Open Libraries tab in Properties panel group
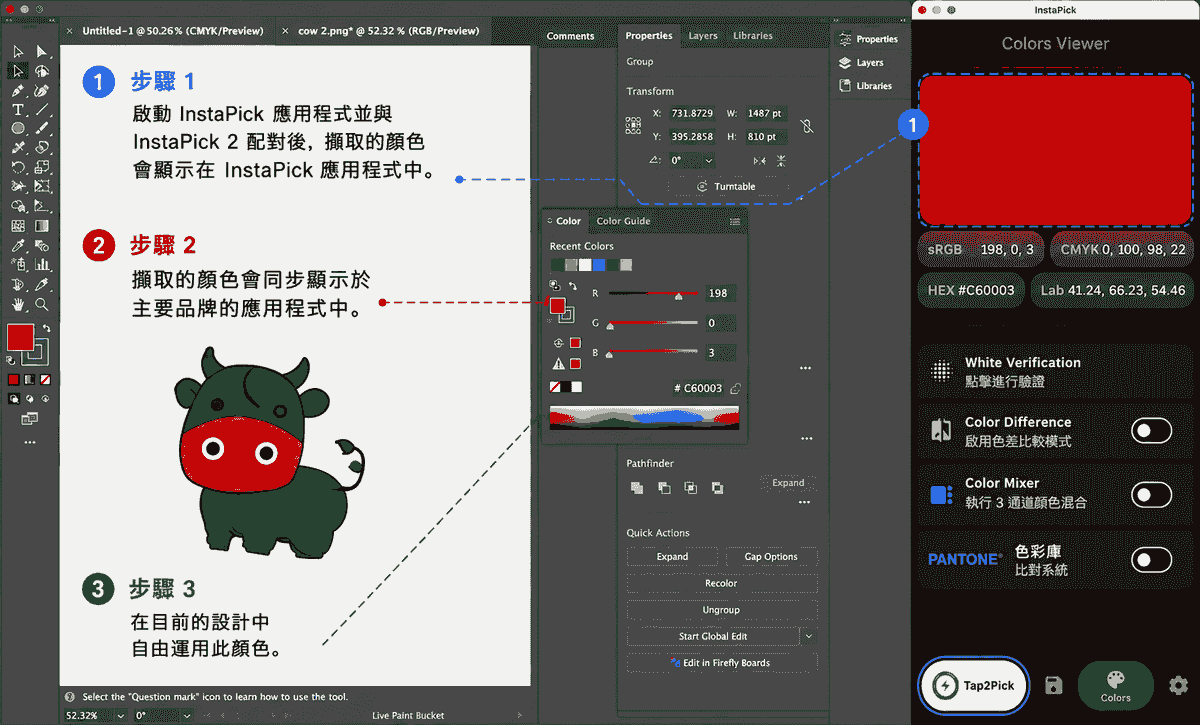The height and width of the screenshot is (725, 1200). coord(753,36)
